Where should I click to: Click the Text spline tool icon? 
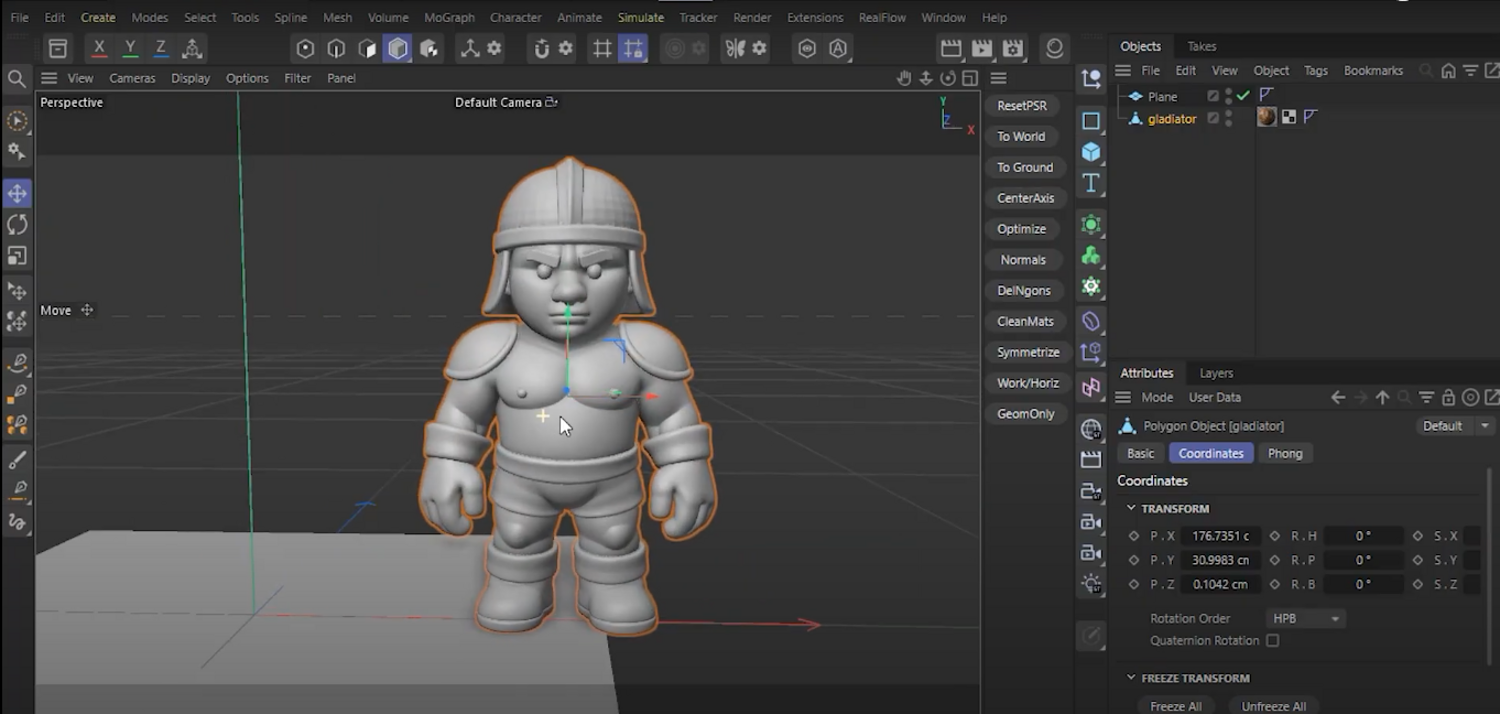click(1091, 183)
